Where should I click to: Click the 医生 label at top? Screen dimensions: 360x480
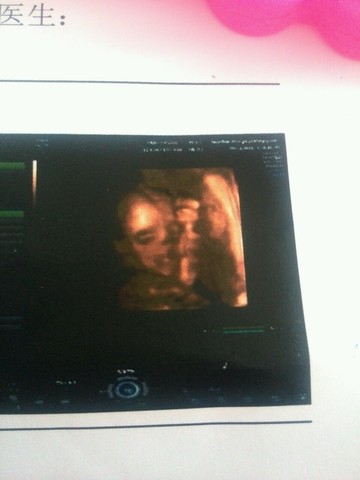(x=32, y=16)
